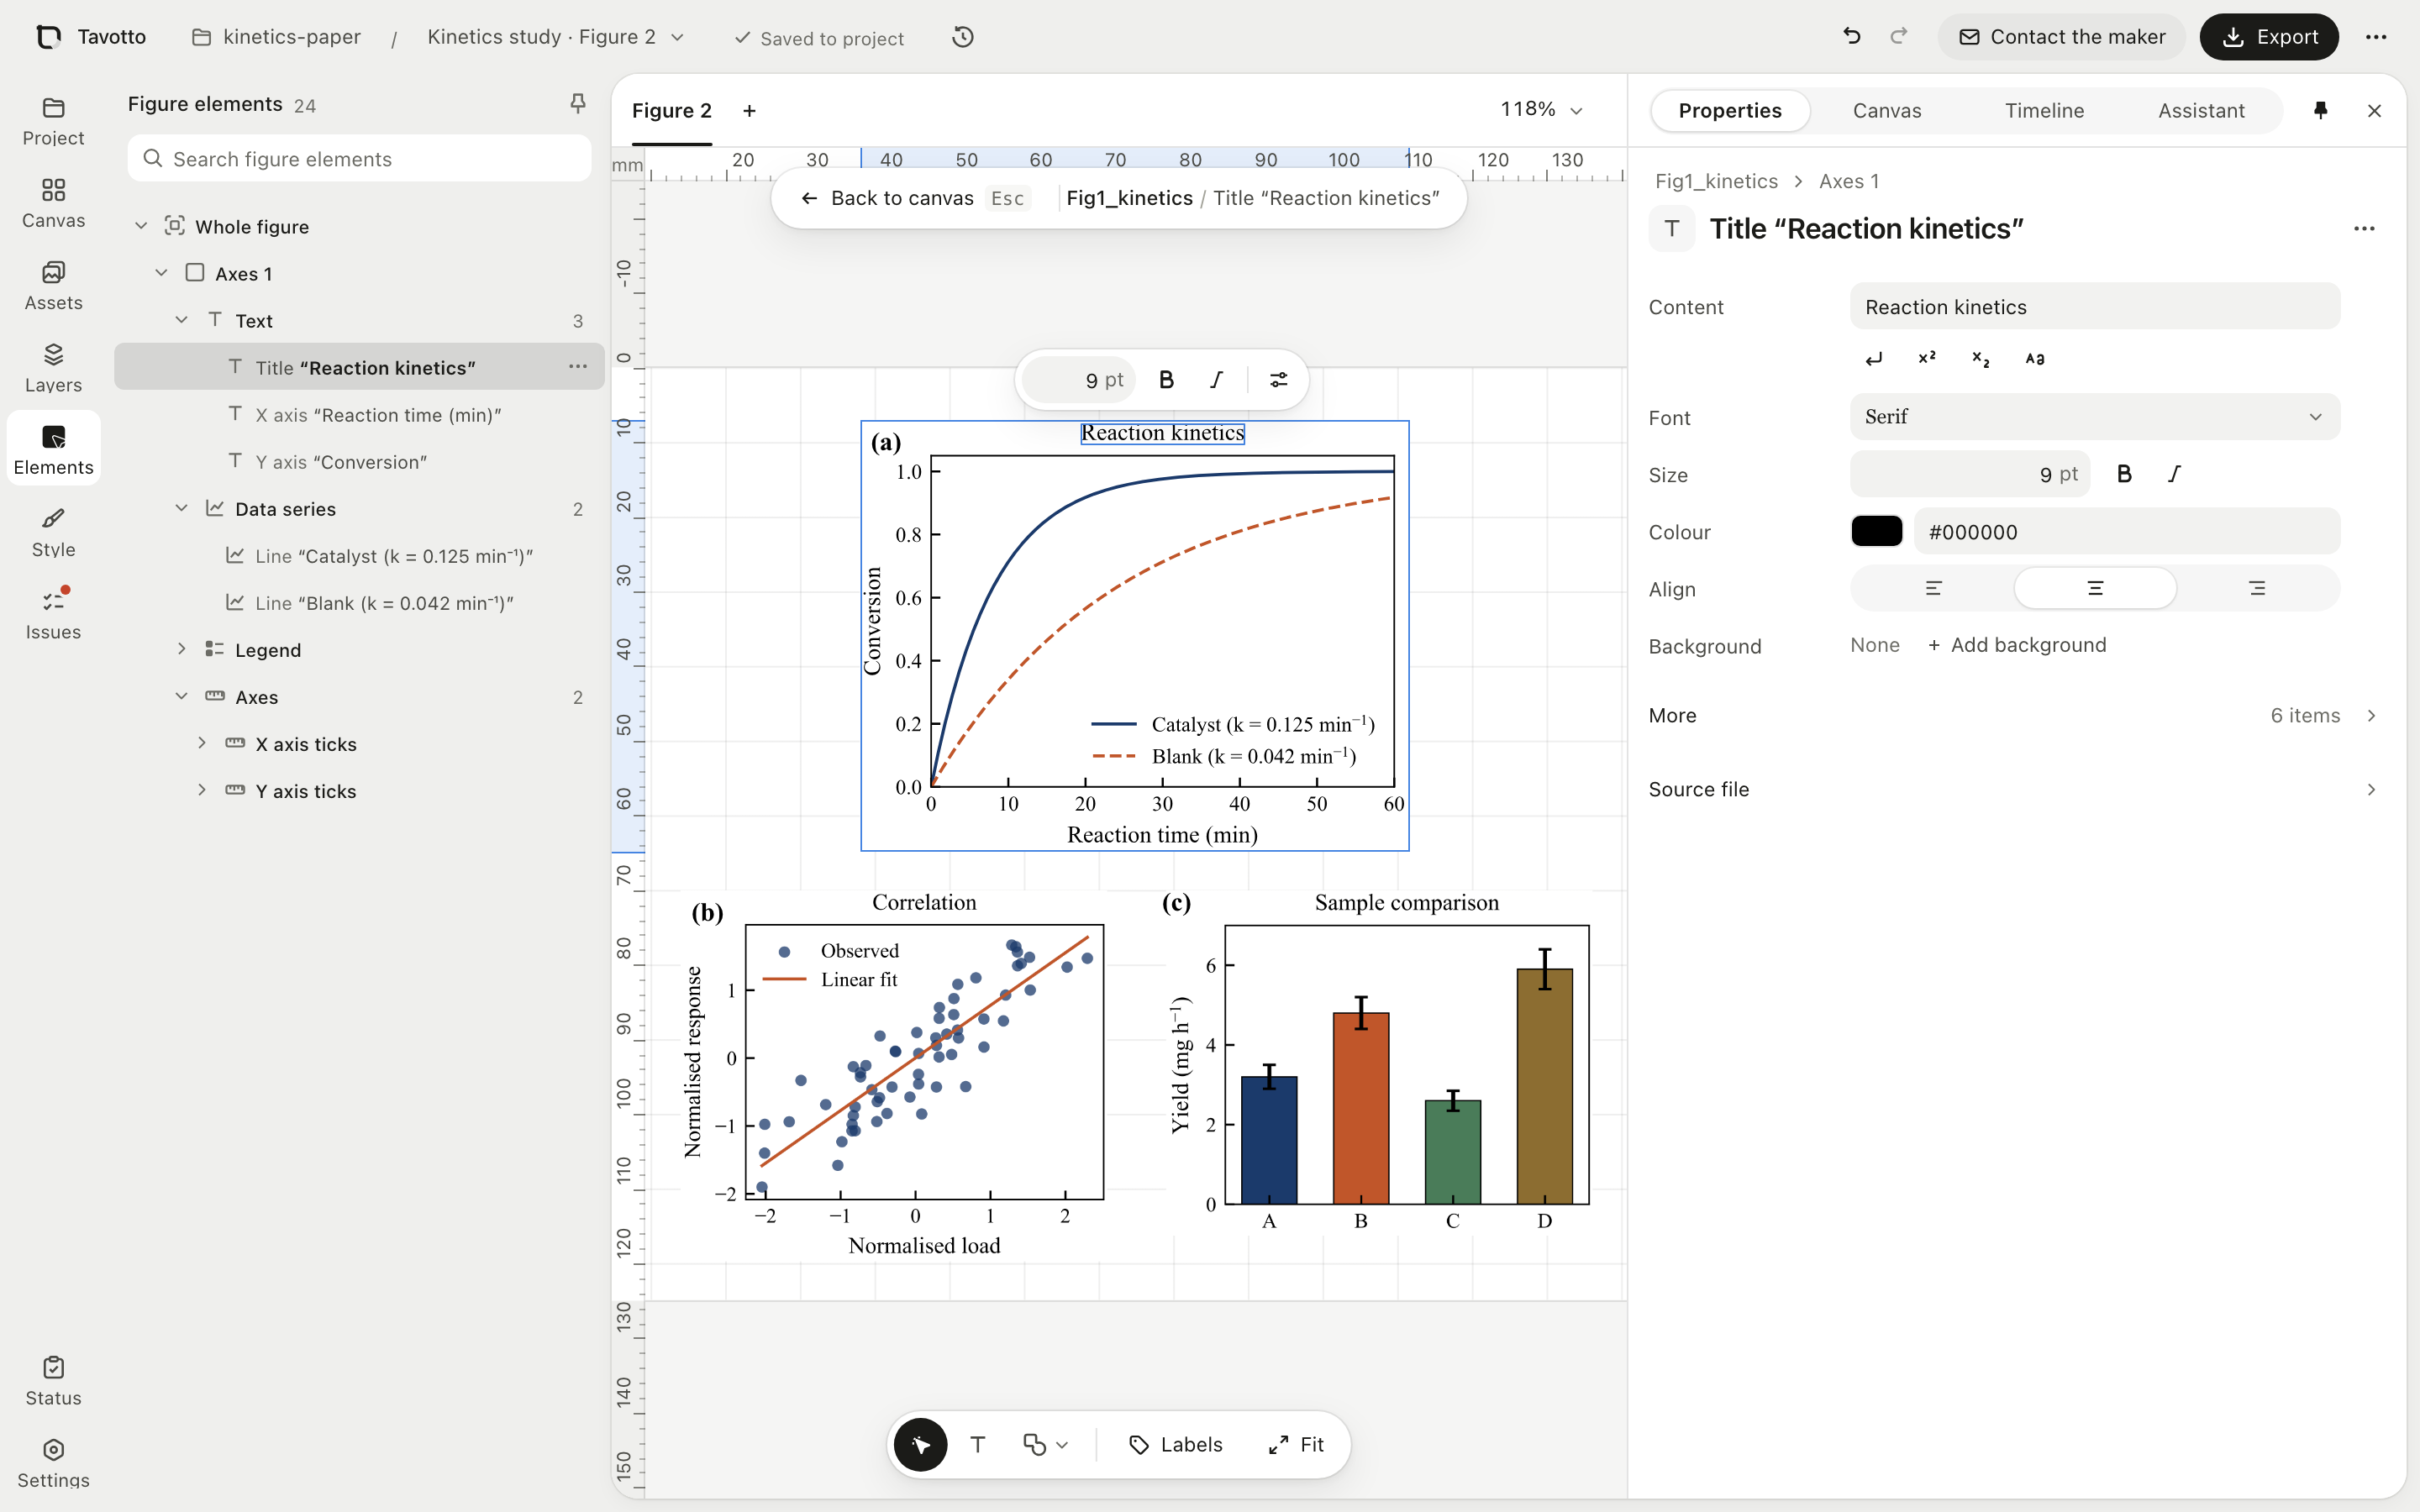Switch to the Properties tab

coord(1730,111)
